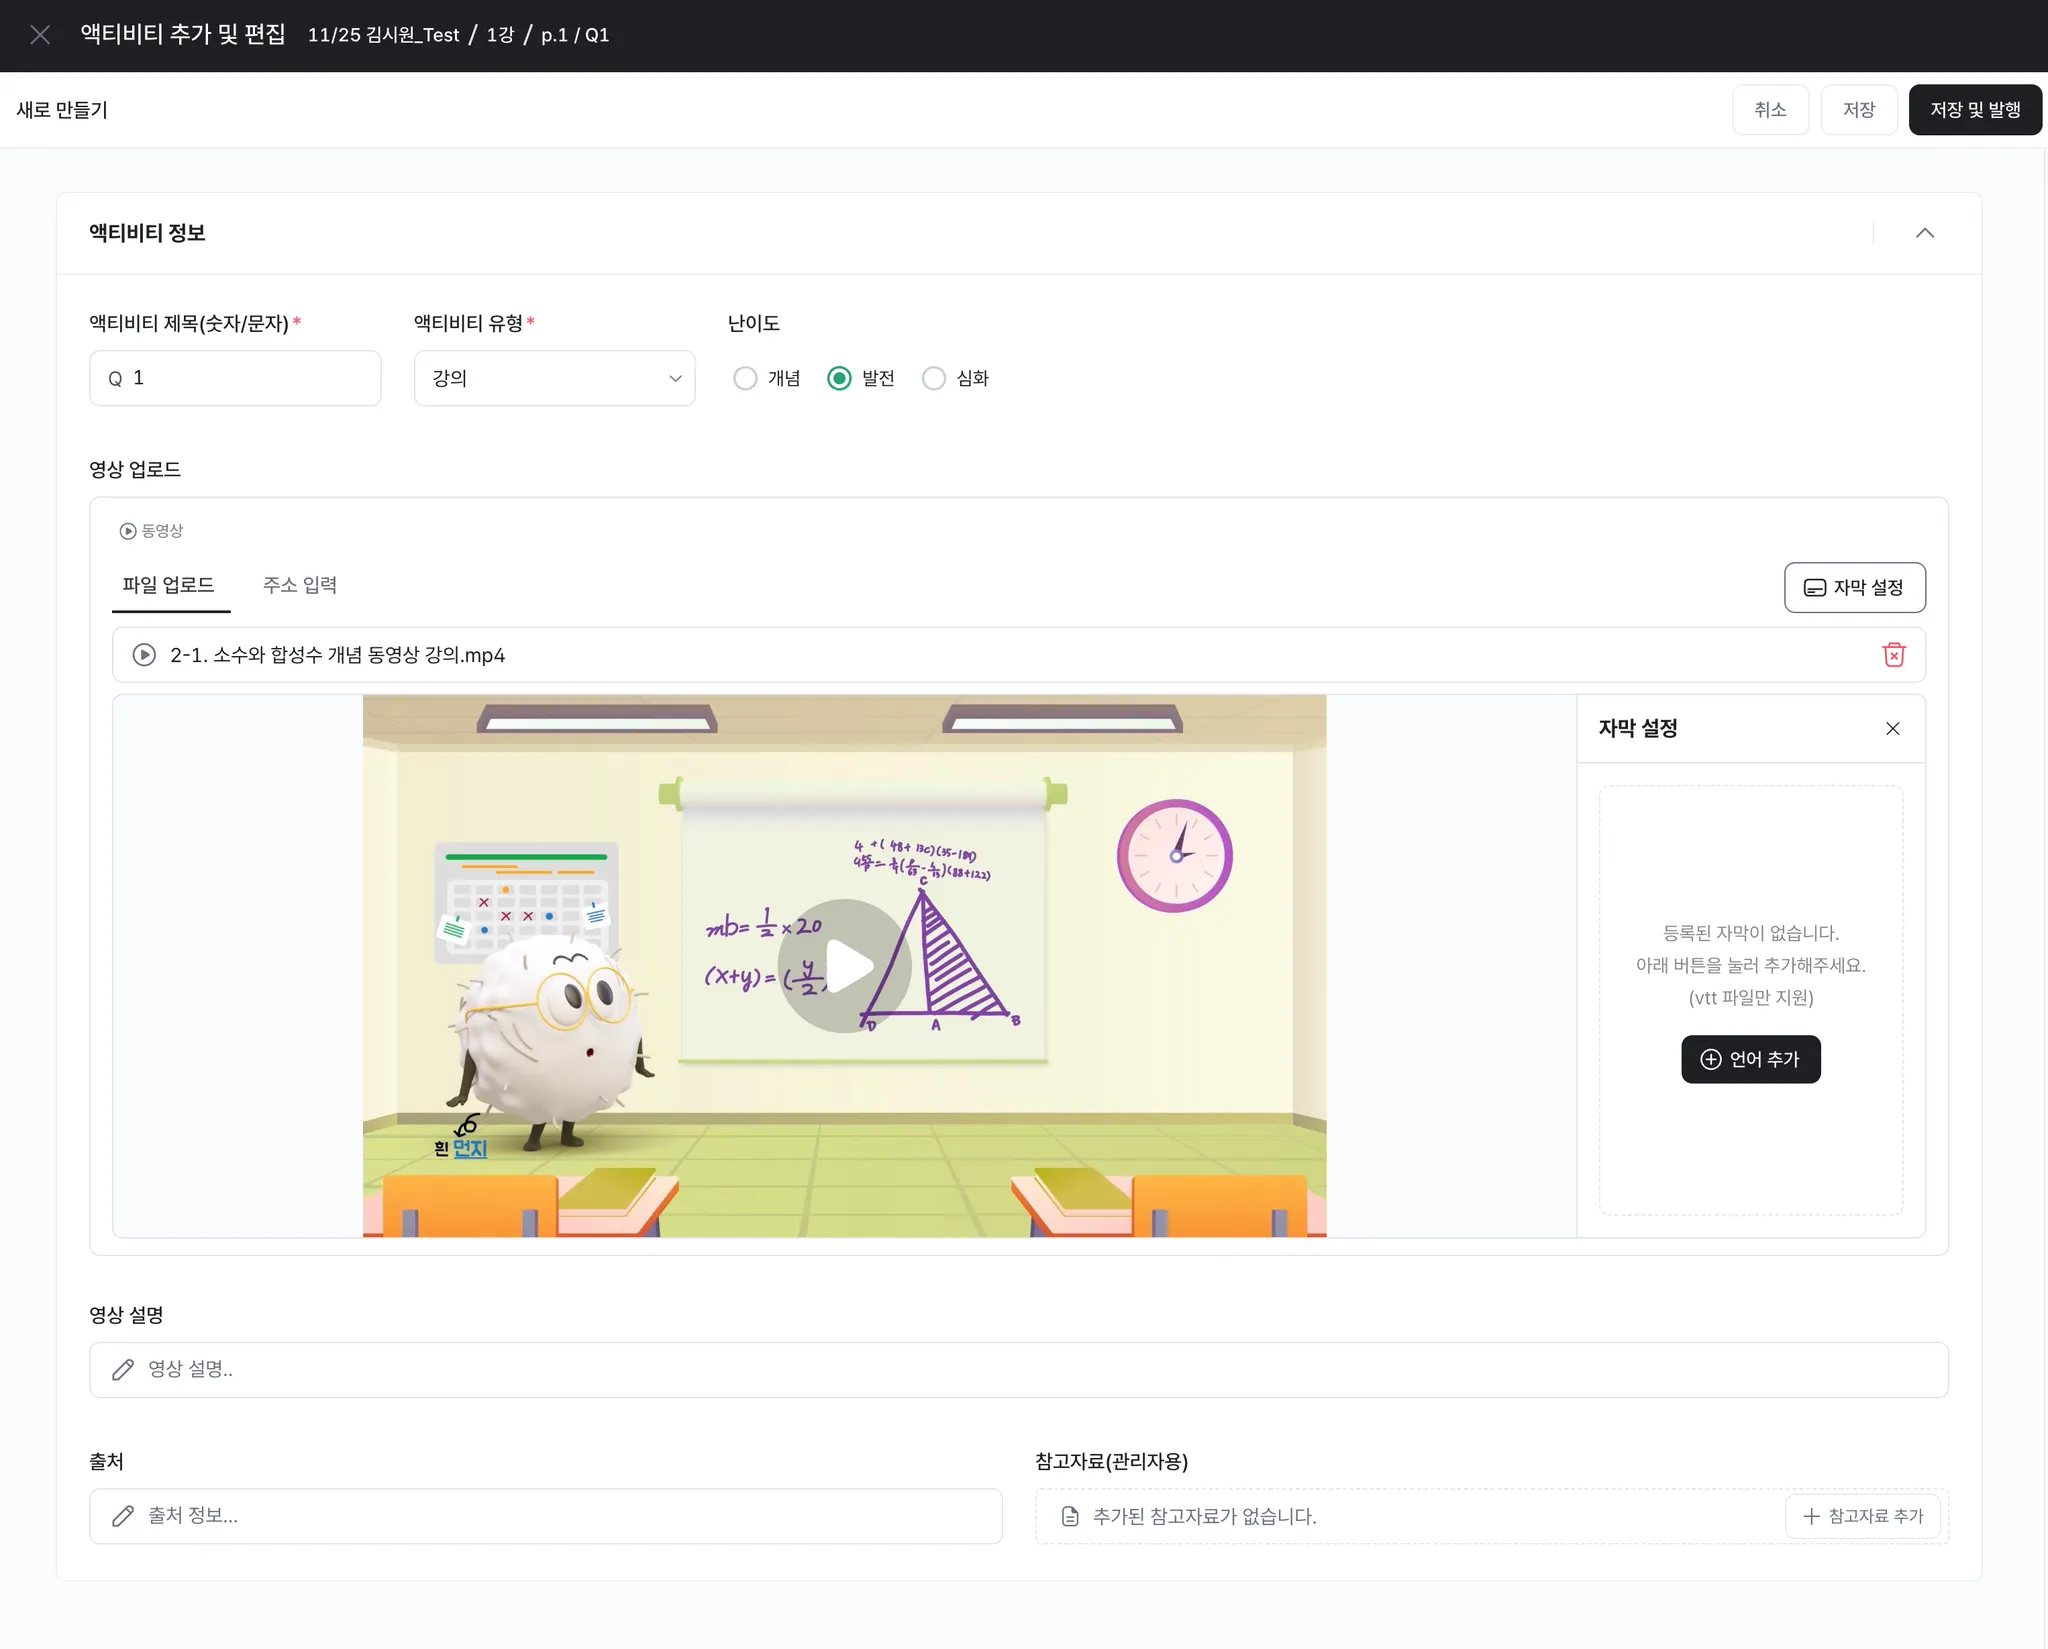Click the pencil icon in 출처 field

(x=123, y=1516)
